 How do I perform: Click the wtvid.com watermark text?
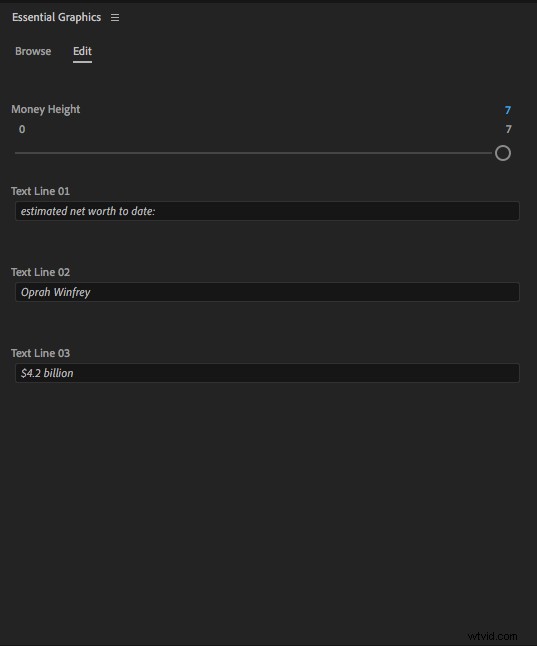492,636
